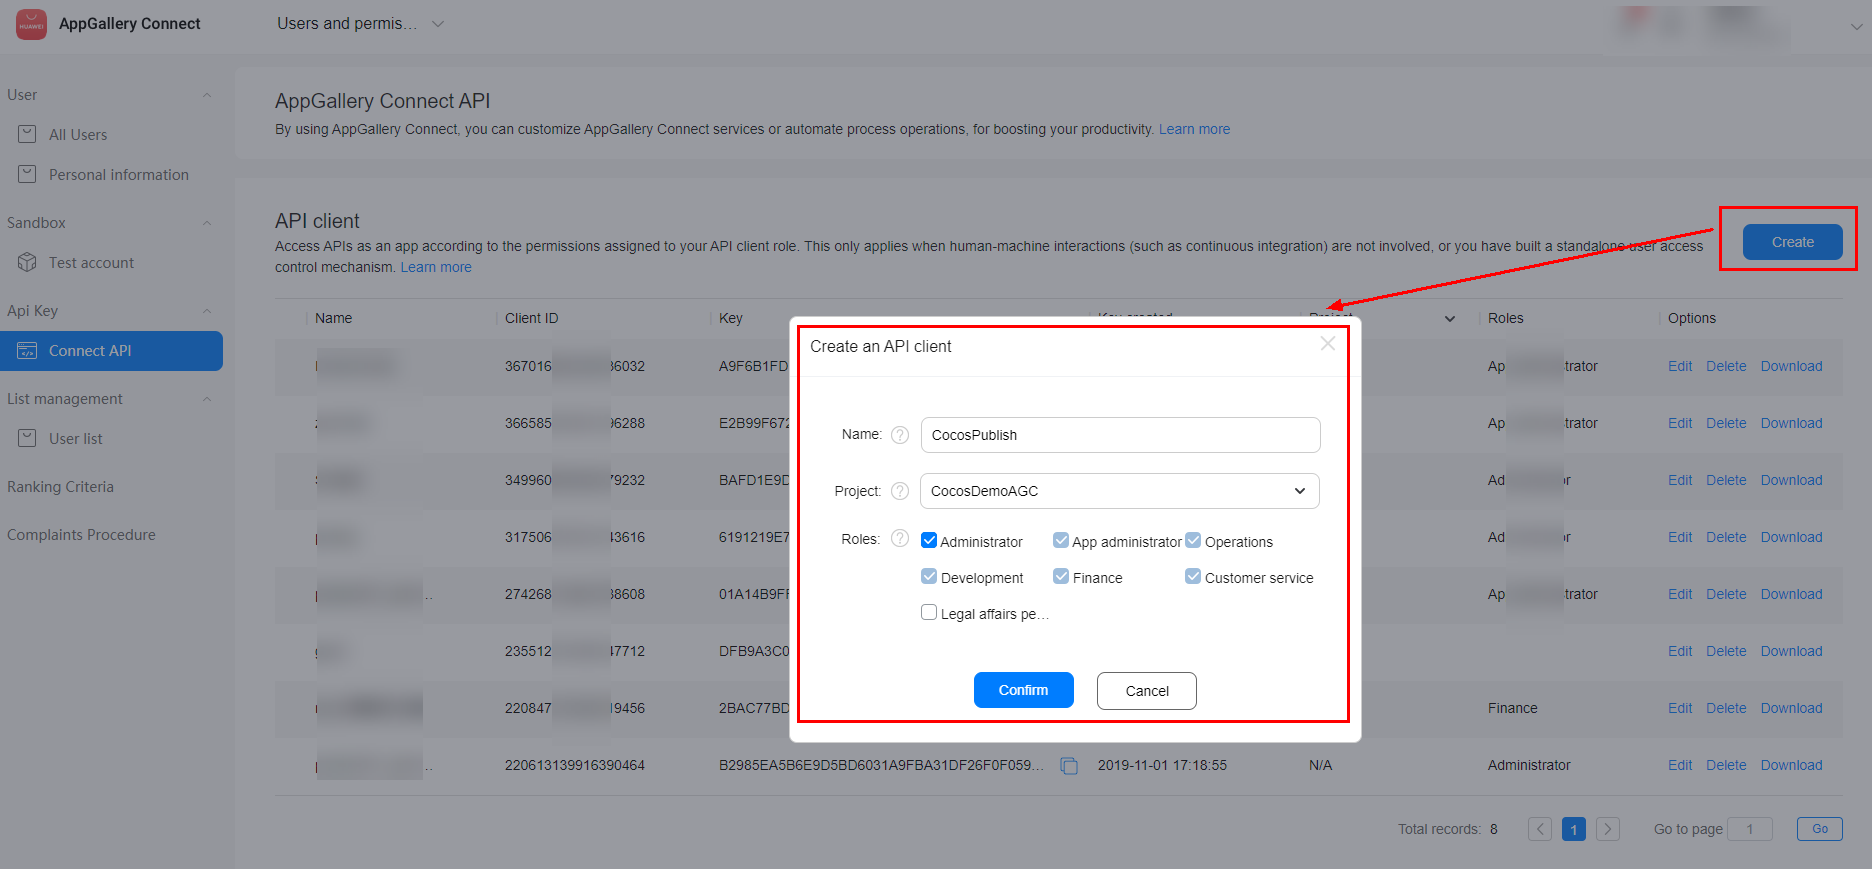The width and height of the screenshot is (1872, 869).
Task: Collapse the User sidebar section
Action: (x=207, y=95)
